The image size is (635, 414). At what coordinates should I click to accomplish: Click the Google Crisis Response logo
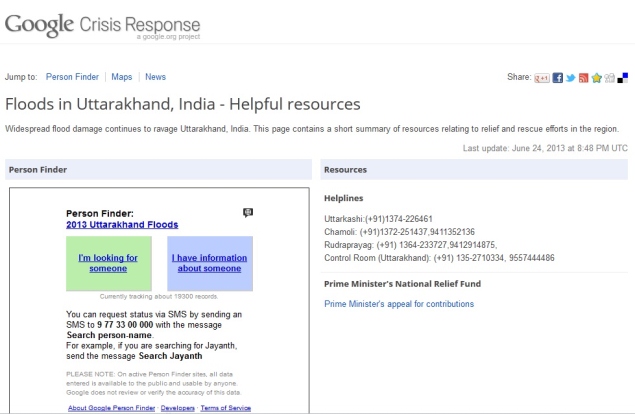102,26
